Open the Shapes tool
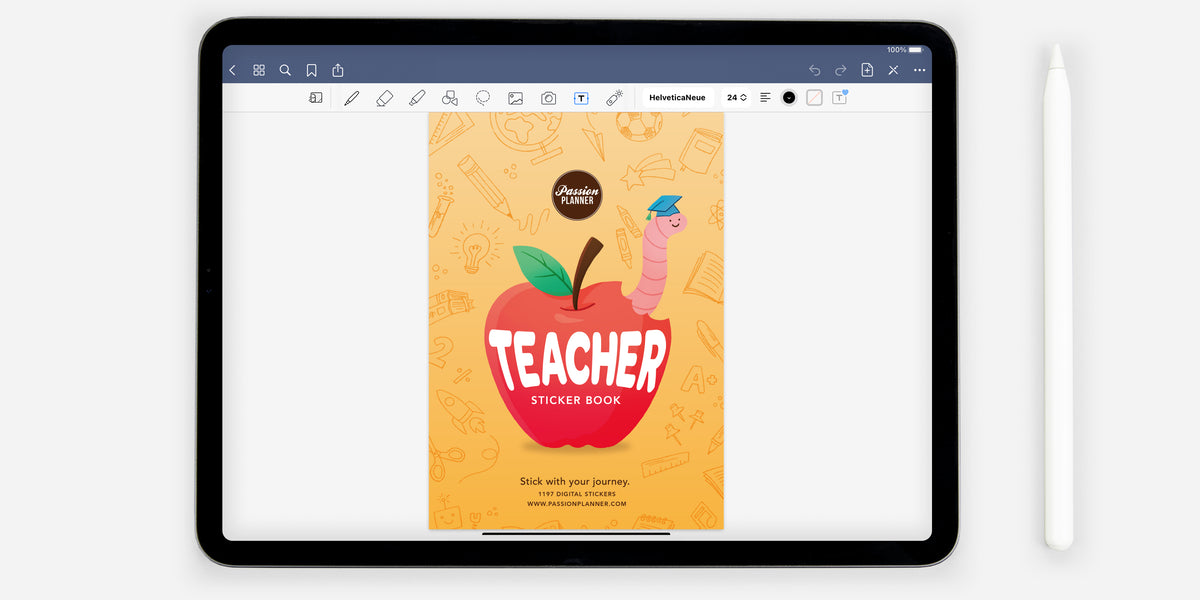 click(449, 97)
